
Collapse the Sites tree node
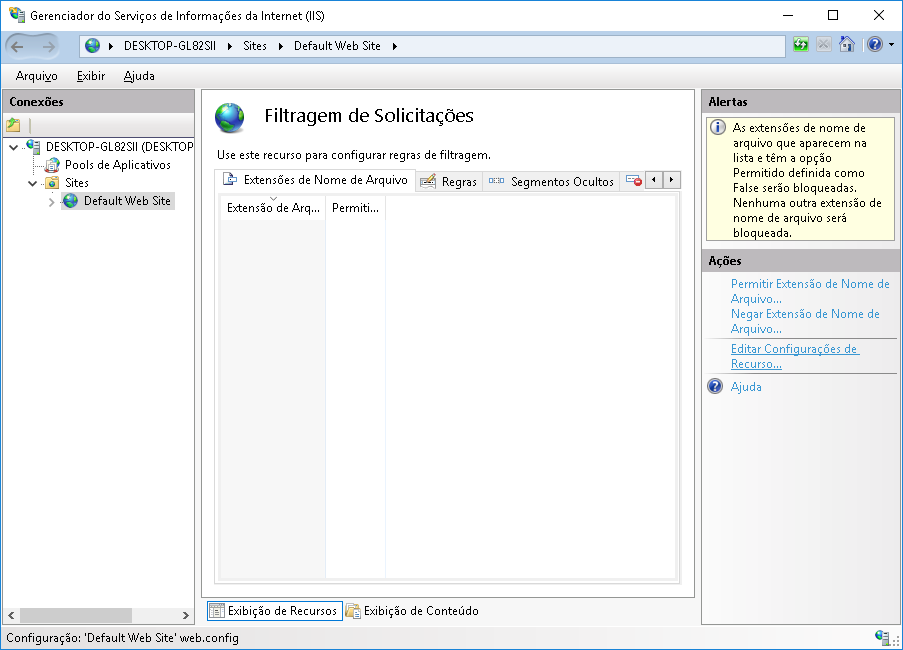point(33,184)
